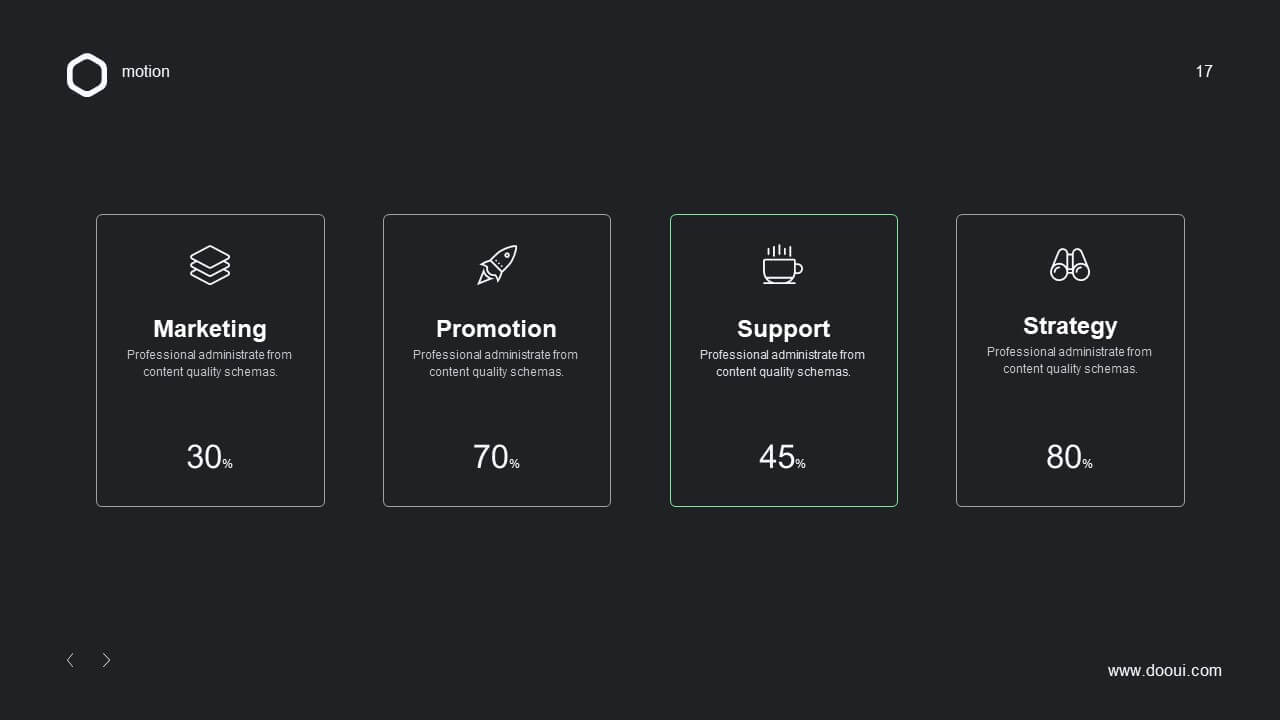Click the Marketing card description text
The image size is (1280, 720).
point(210,363)
